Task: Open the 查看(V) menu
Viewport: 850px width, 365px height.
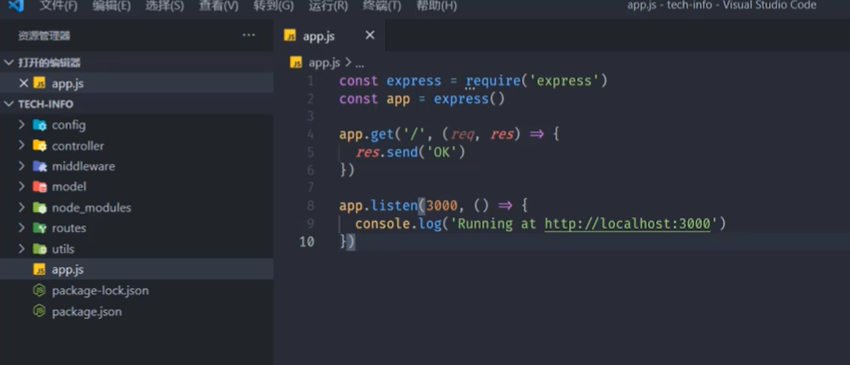Action: 218,6
